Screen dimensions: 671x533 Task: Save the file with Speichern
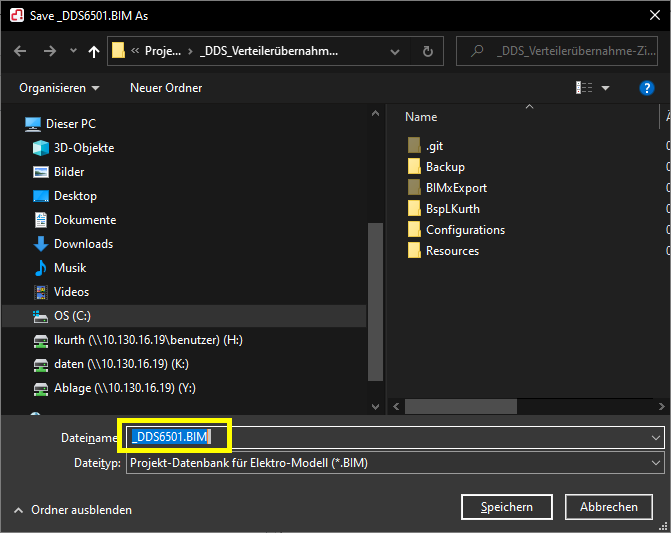click(x=507, y=507)
